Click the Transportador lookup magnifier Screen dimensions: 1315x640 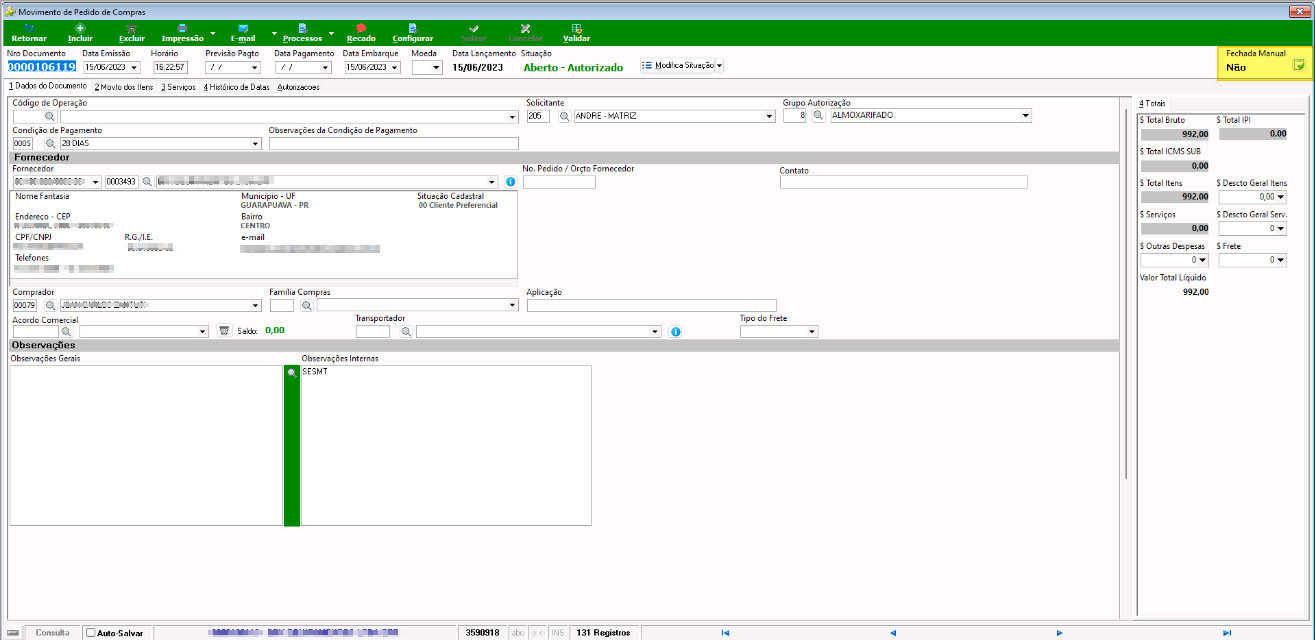tap(407, 331)
